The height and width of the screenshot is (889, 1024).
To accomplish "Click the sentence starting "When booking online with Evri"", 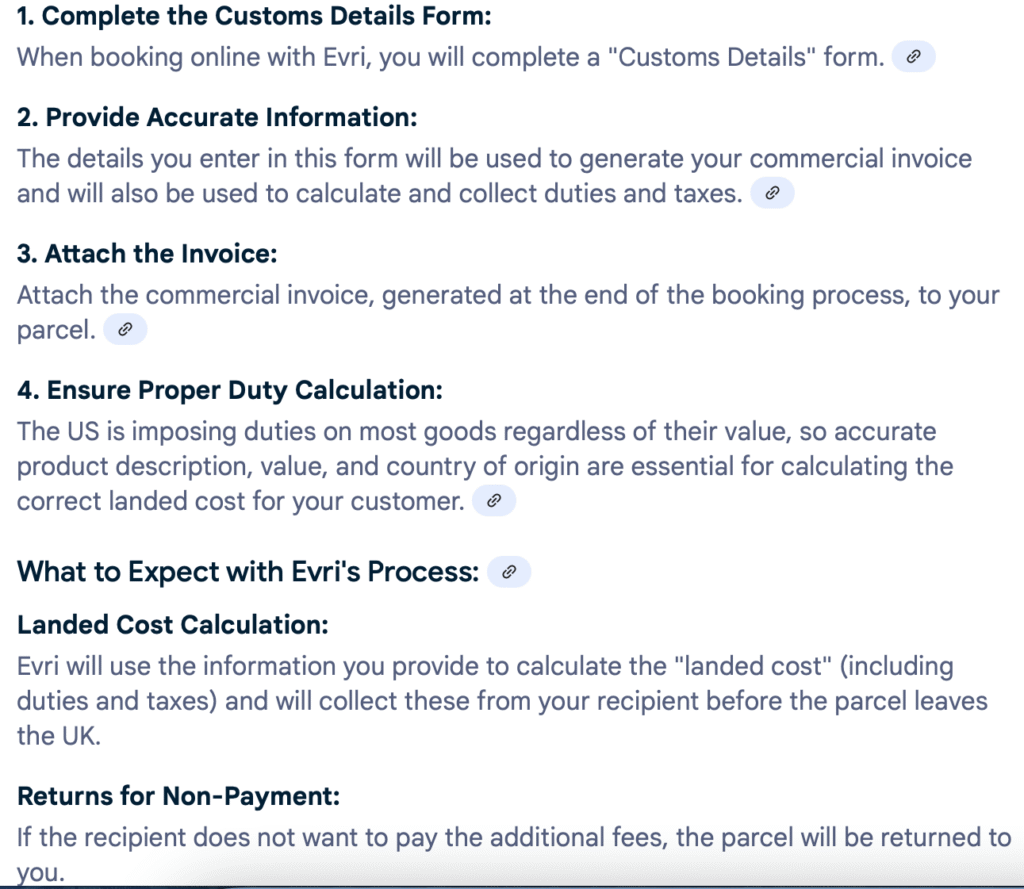I will pos(450,57).
